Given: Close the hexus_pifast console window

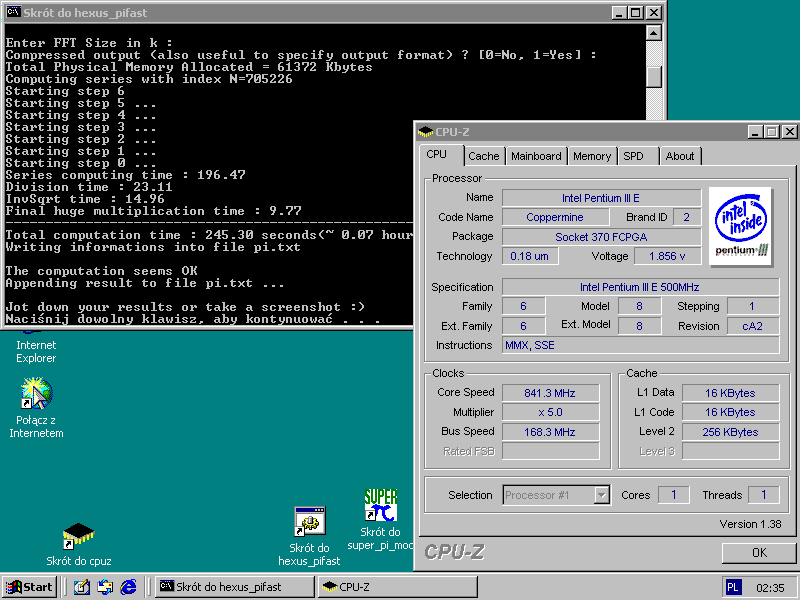Looking at the screenshot, I should point(654,13).
